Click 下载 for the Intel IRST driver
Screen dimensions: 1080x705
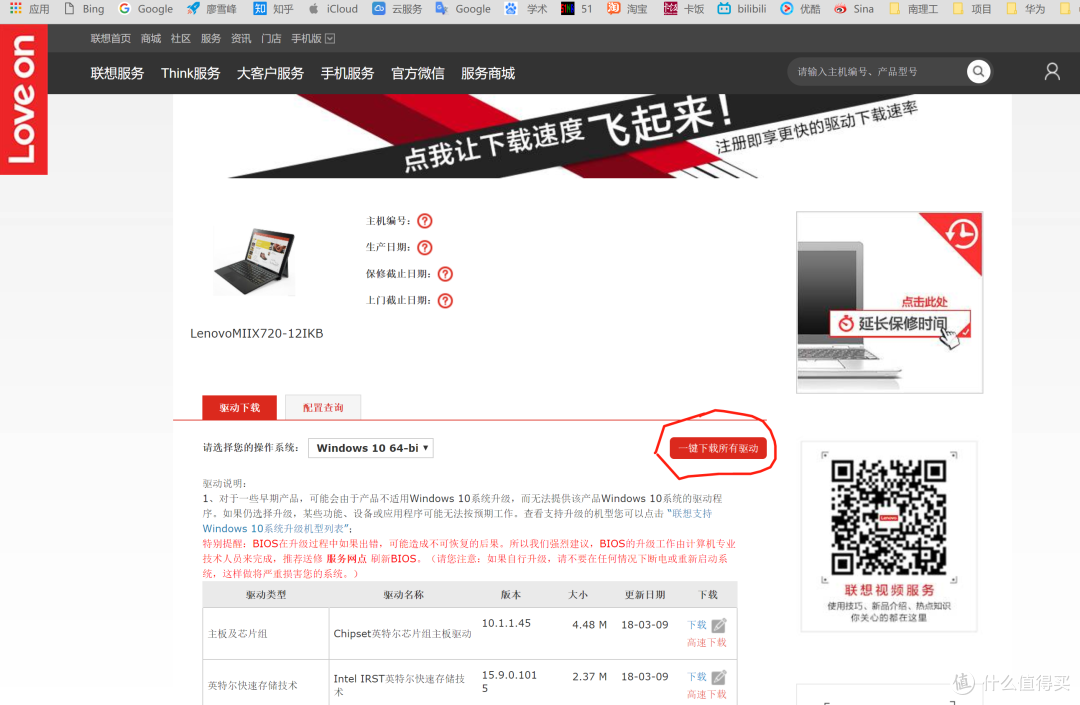coord(697,677)
